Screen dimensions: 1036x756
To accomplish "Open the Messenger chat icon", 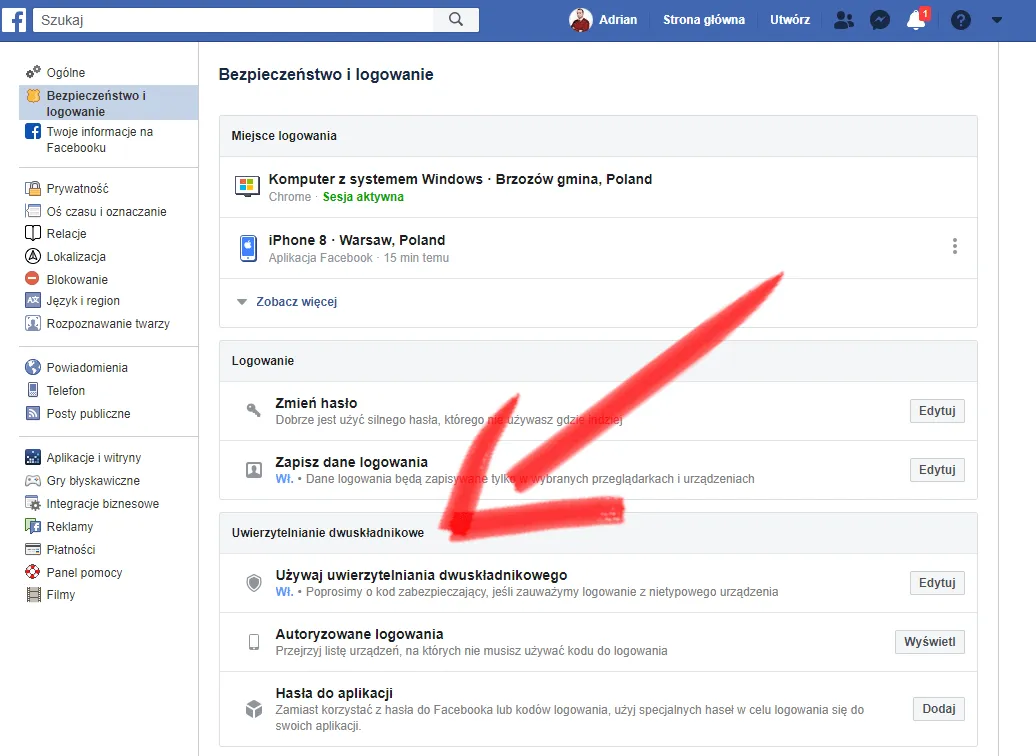I will 879,19.
